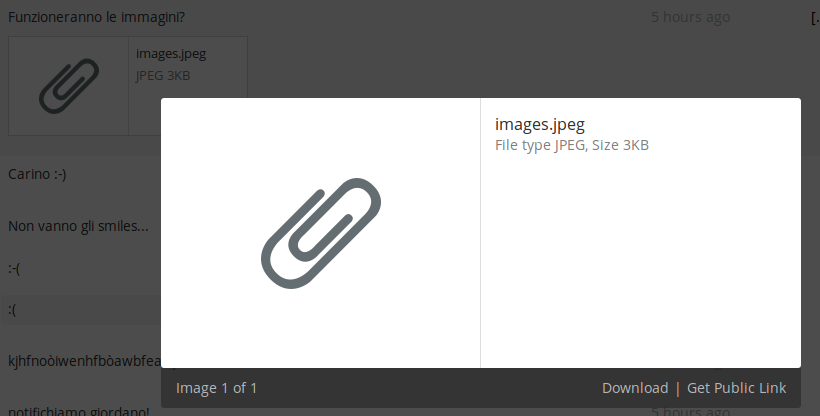Click the 5 hours ago timestamp on the last message
The image size is (820, 416).
click(690, 411)
